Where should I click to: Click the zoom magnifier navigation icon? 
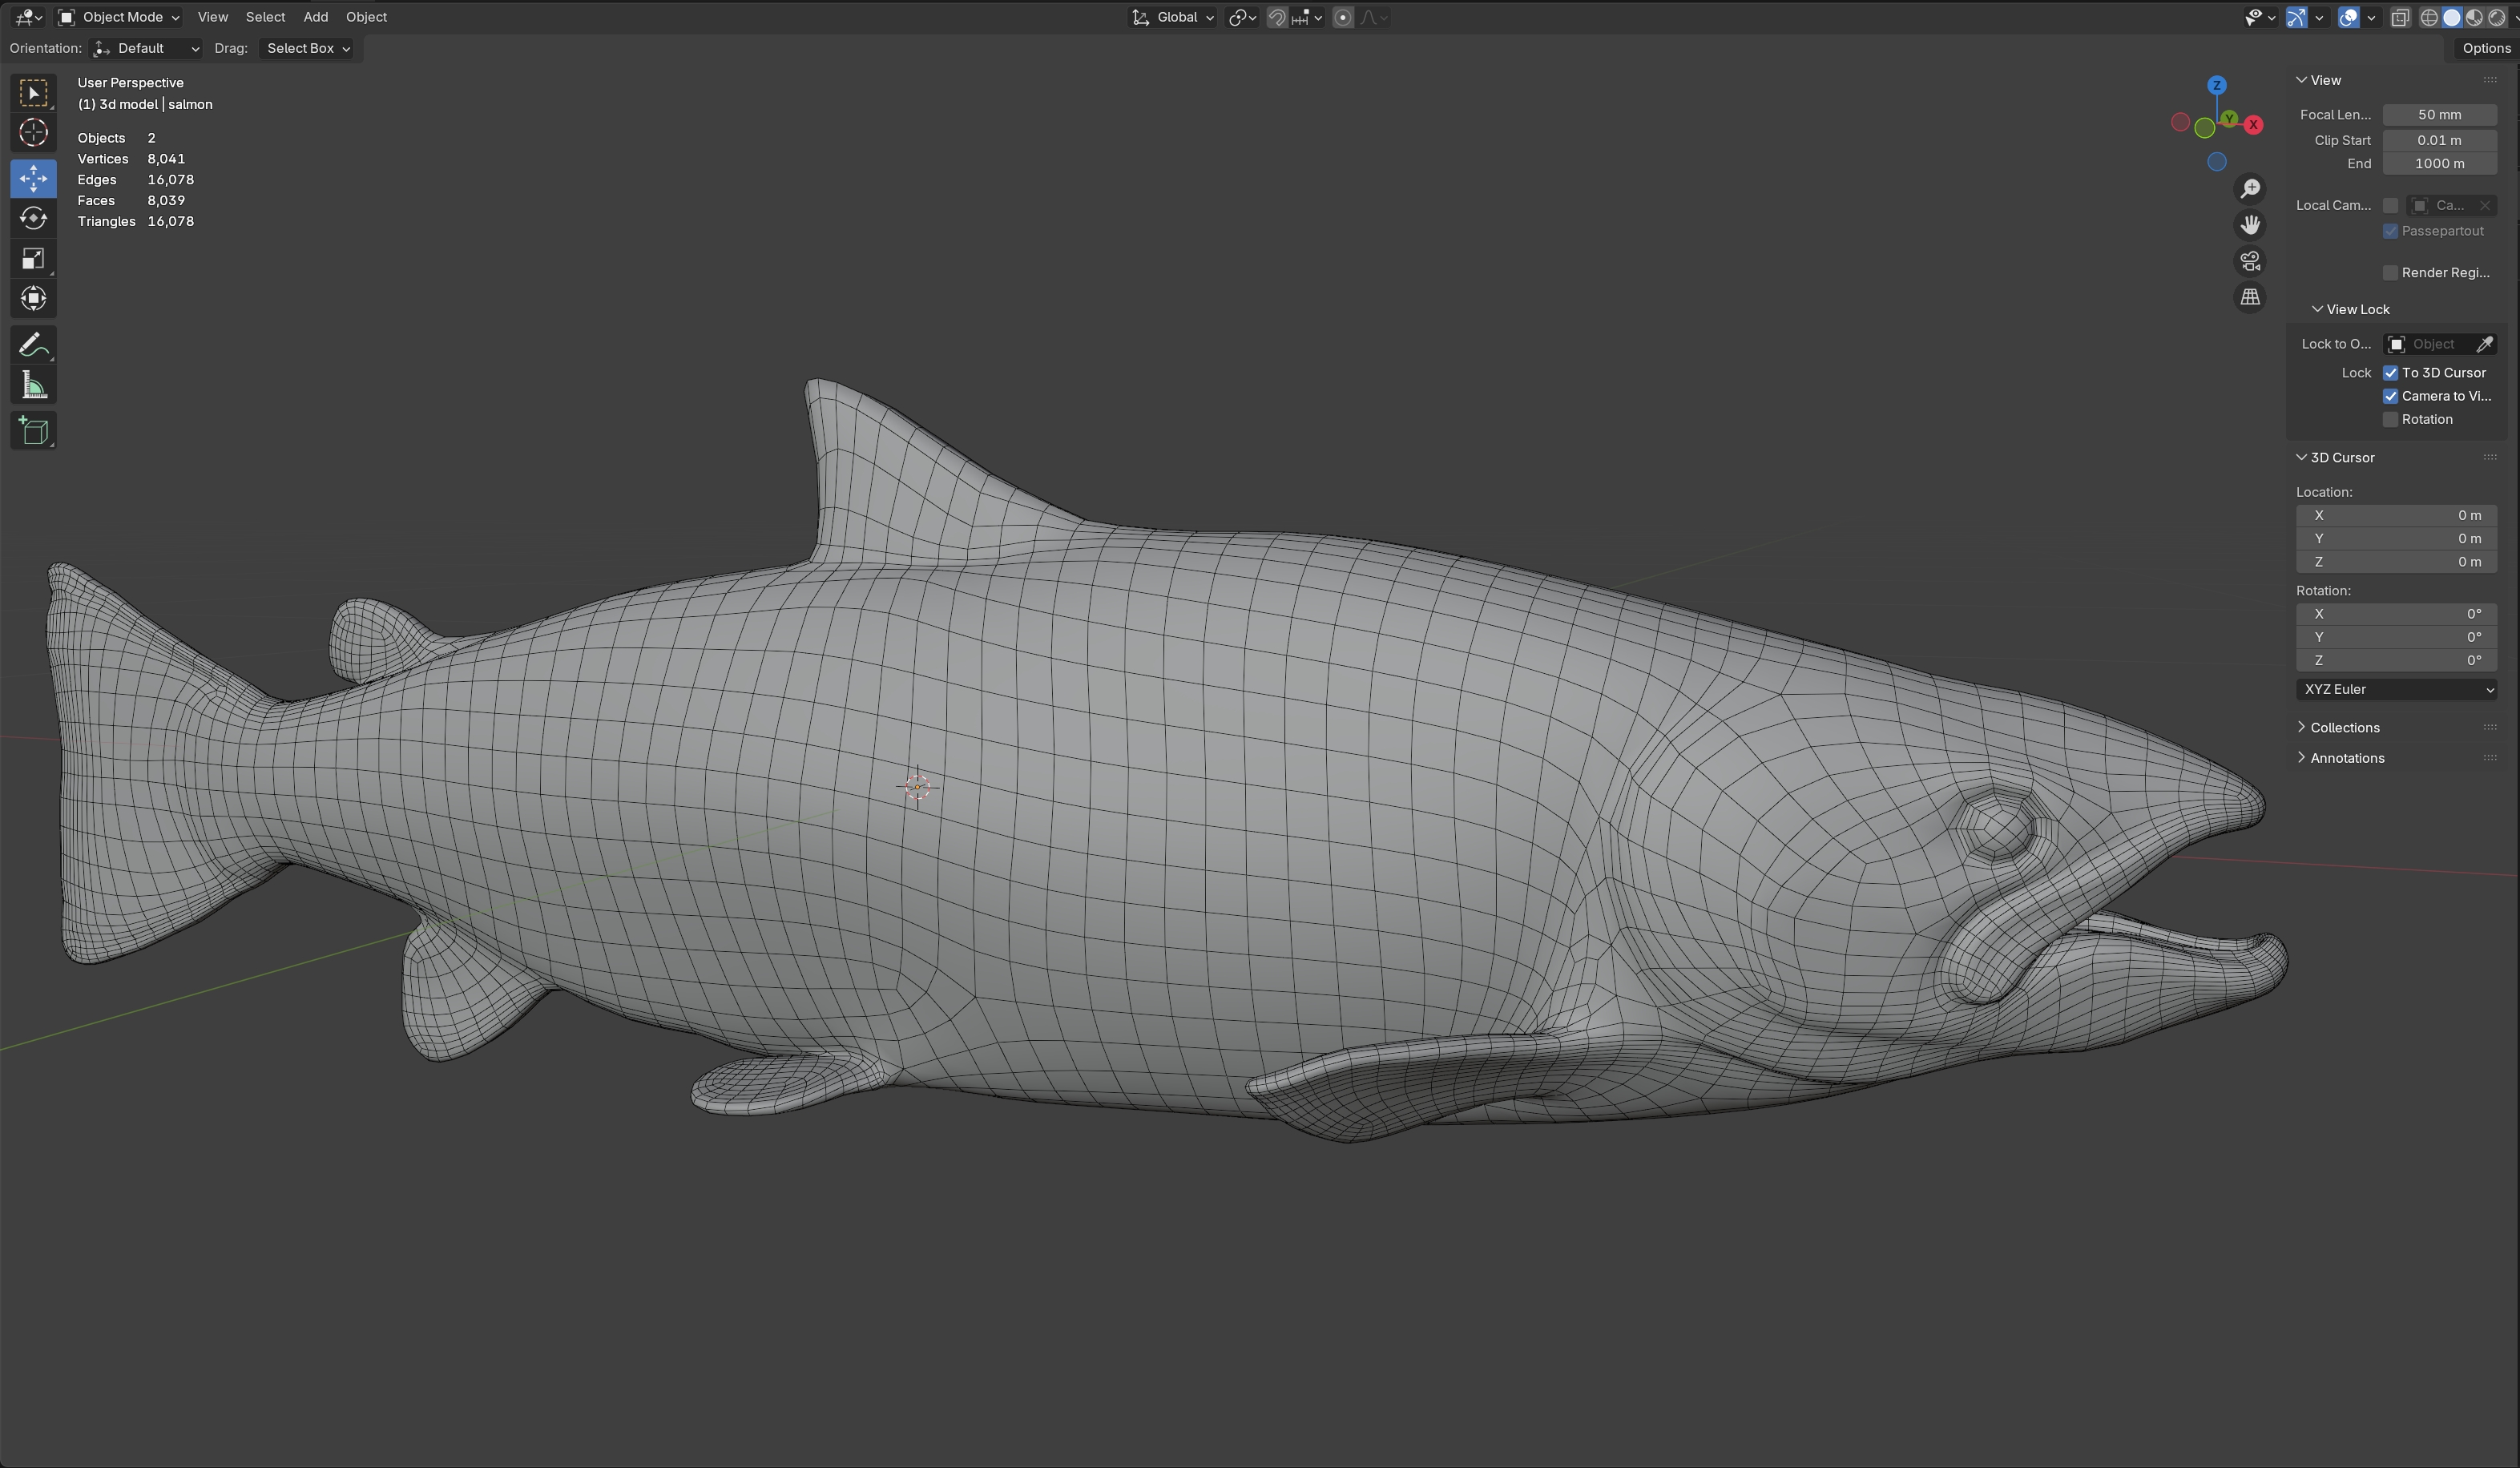click(2250, 189)
